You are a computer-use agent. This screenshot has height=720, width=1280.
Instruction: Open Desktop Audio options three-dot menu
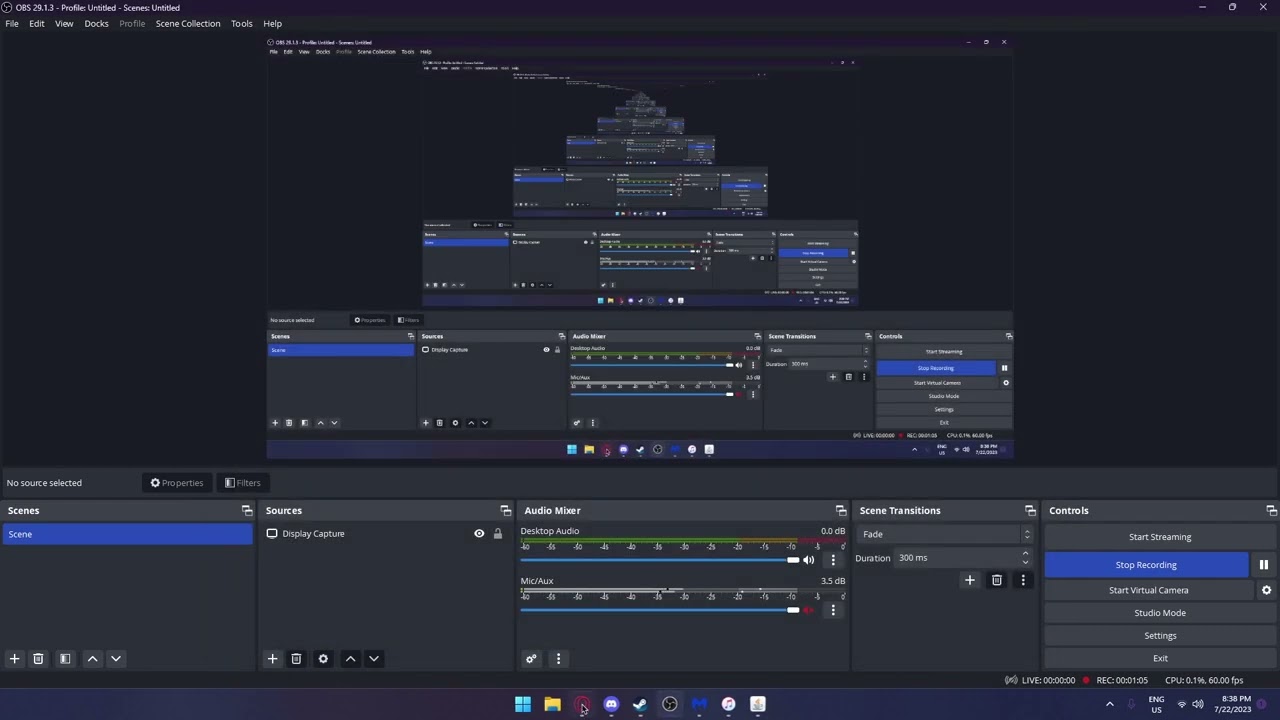832,560
